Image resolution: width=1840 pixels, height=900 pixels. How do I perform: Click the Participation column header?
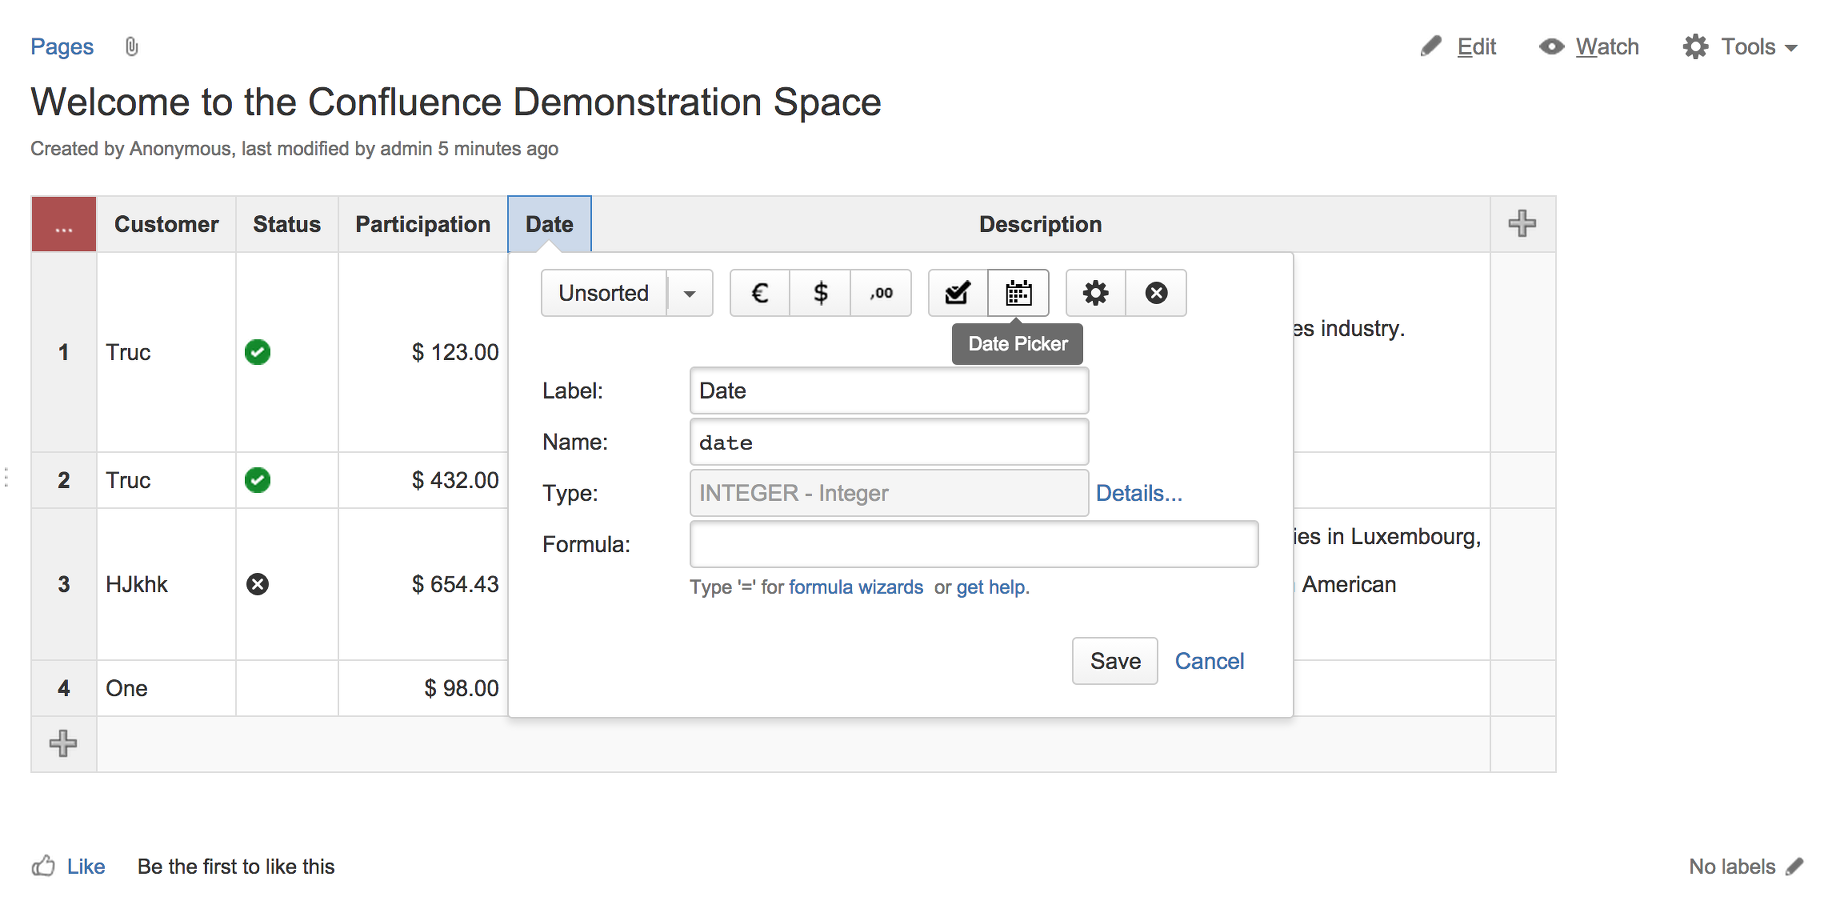(423, 224)
